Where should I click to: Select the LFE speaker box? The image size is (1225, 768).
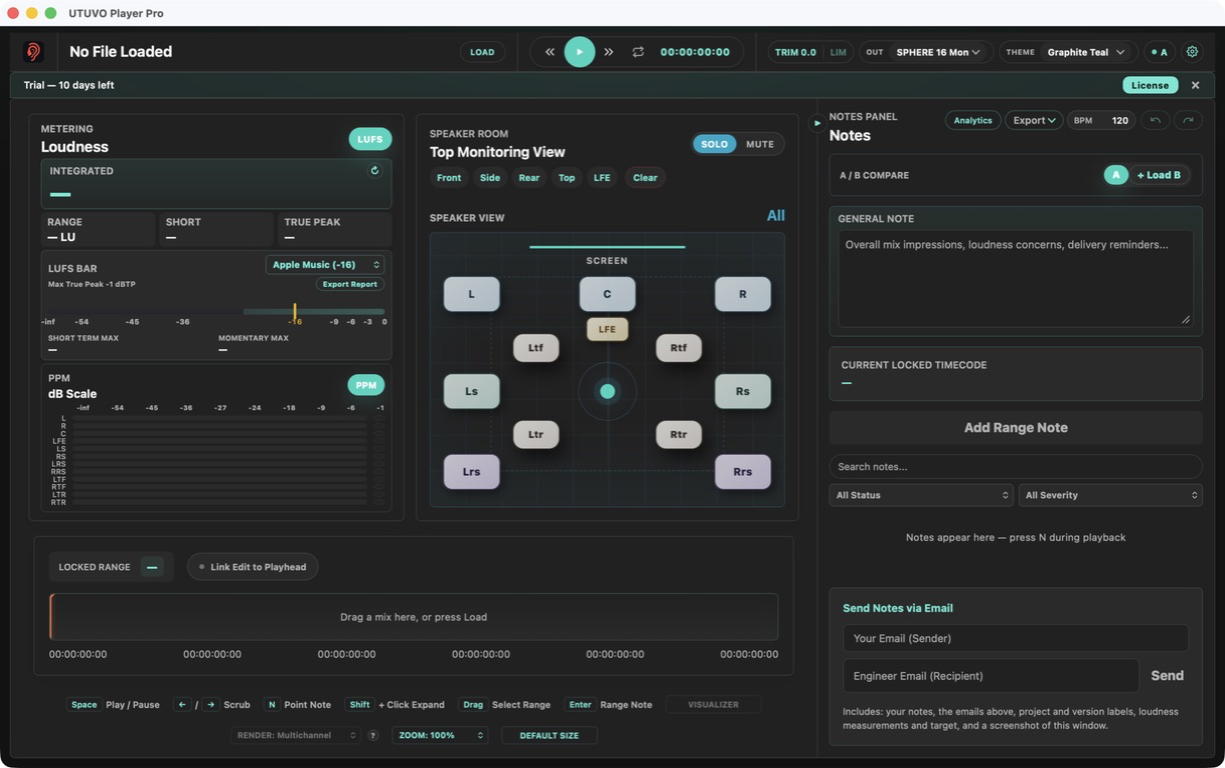[607, 329]
